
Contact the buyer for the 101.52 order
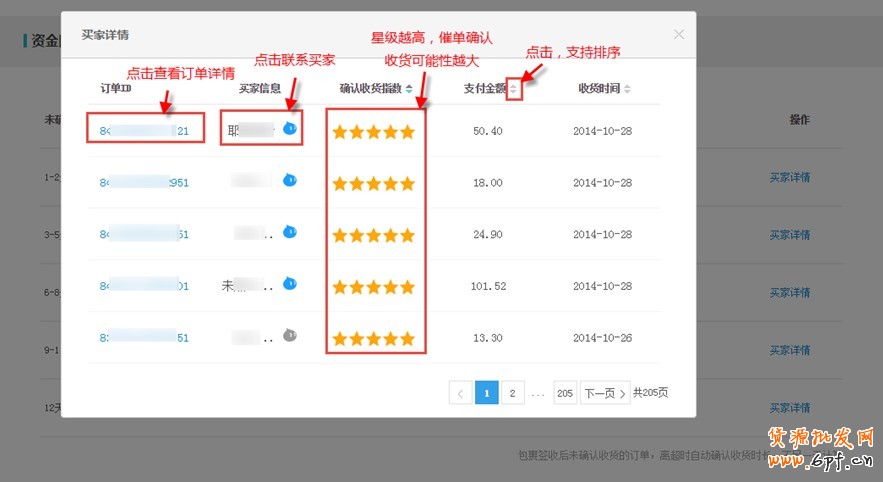click(289, 283)
